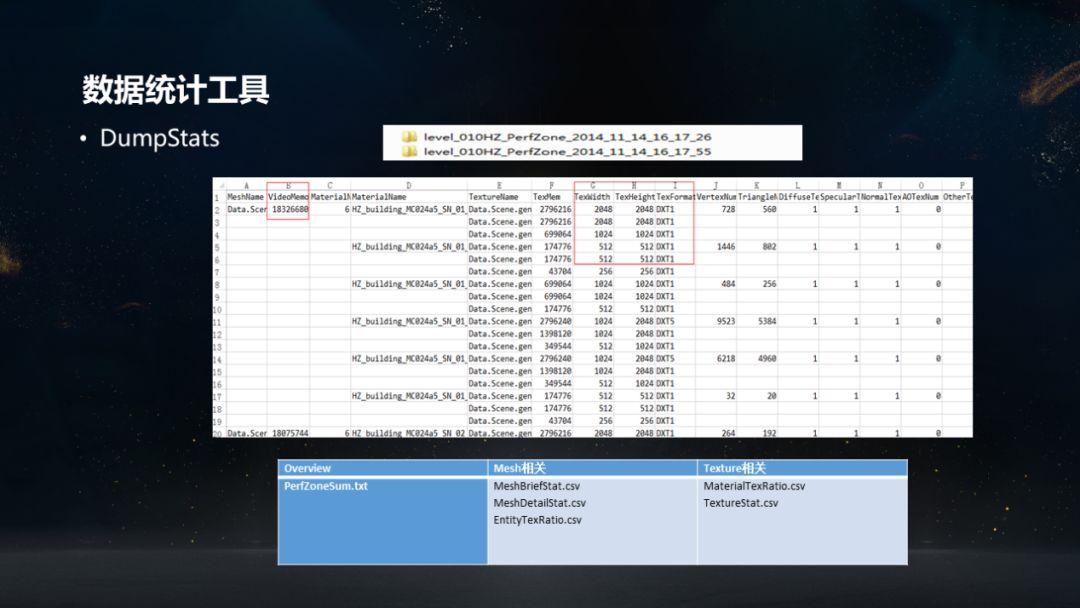Click the select-all corner of spreadsheet

point(218,185)
